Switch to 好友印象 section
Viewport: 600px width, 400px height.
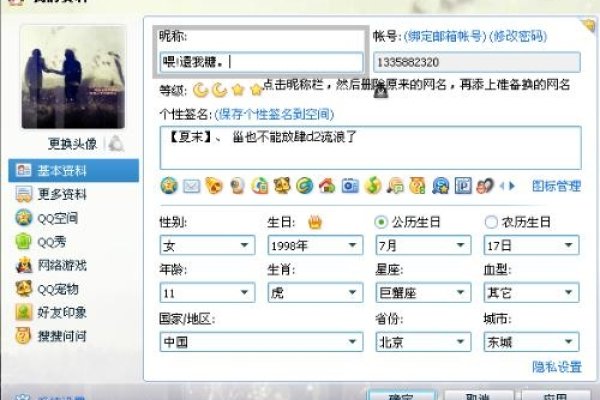pyautogui.click(x=73, y=312)
